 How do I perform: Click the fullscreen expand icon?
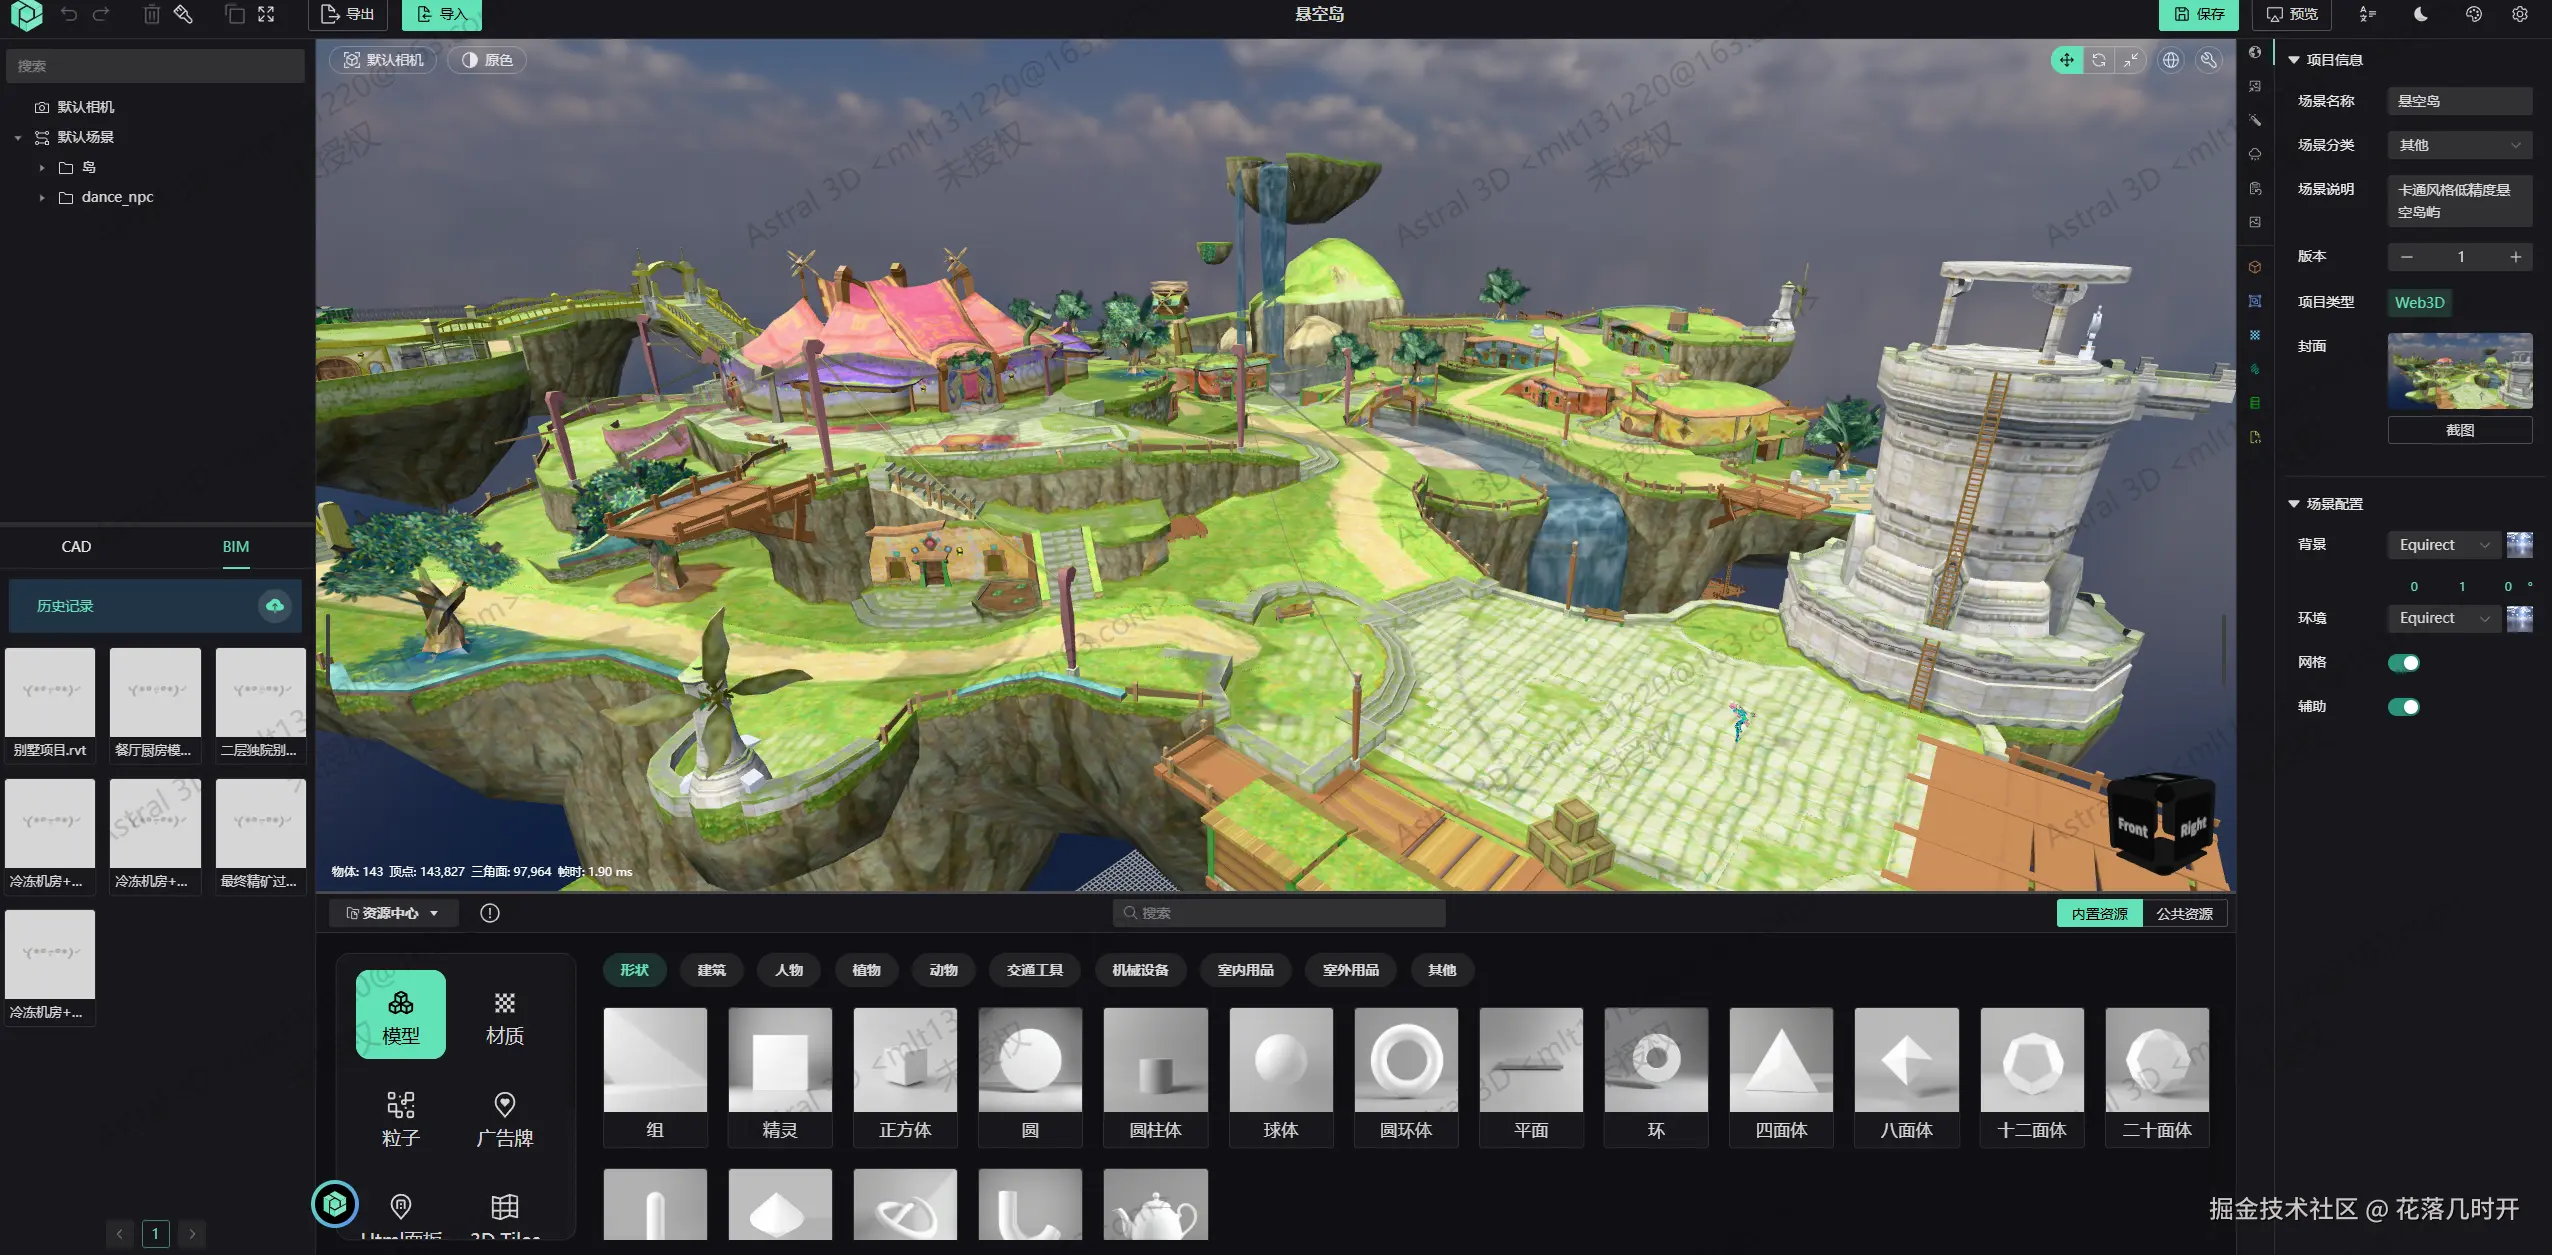pos(266,14)
